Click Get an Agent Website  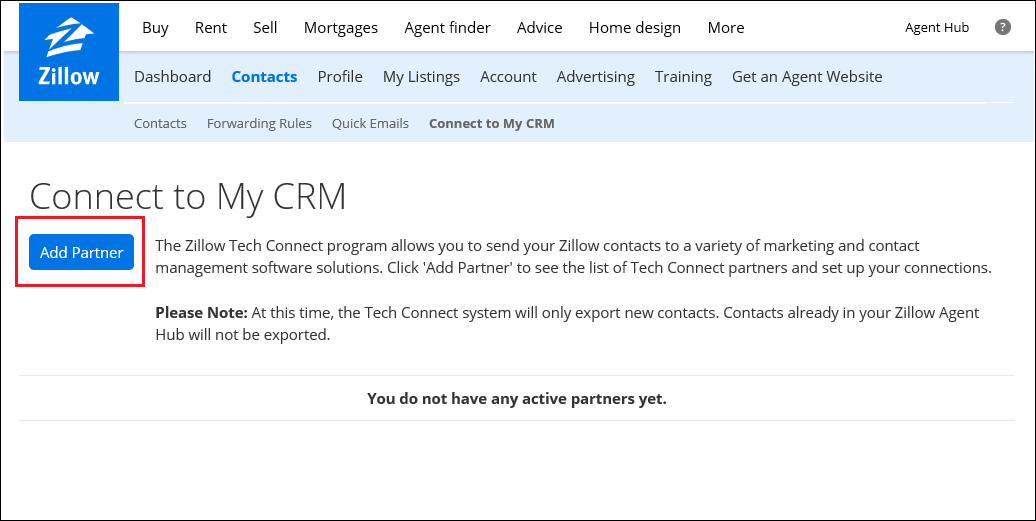(807, 76)
